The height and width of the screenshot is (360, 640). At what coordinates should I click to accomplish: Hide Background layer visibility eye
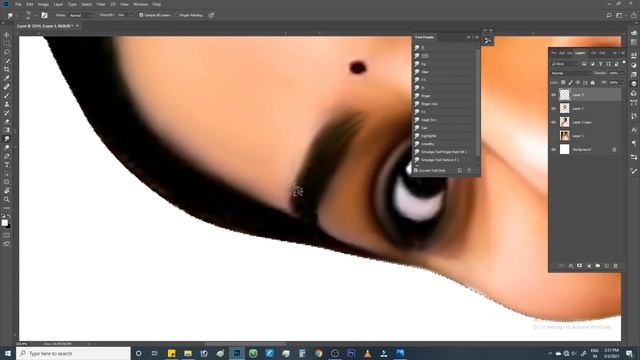(x=553, y=149)
